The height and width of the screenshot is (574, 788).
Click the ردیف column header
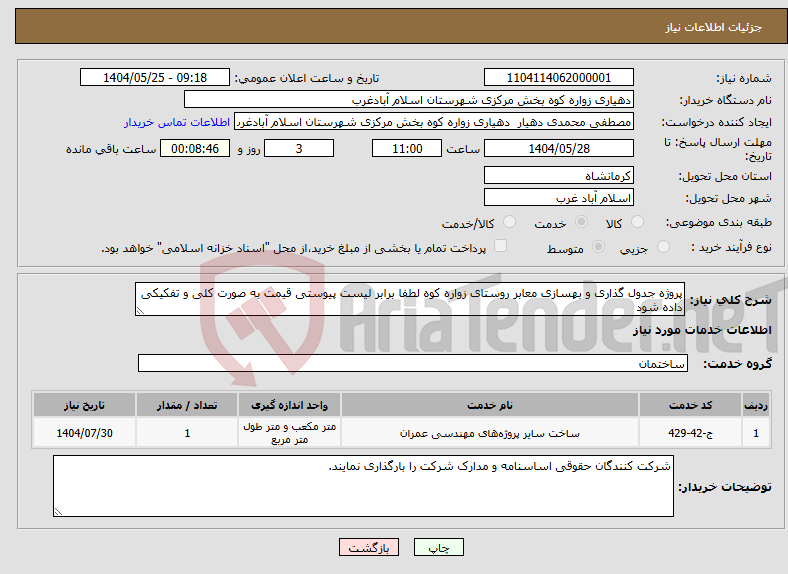click(756, 405)
